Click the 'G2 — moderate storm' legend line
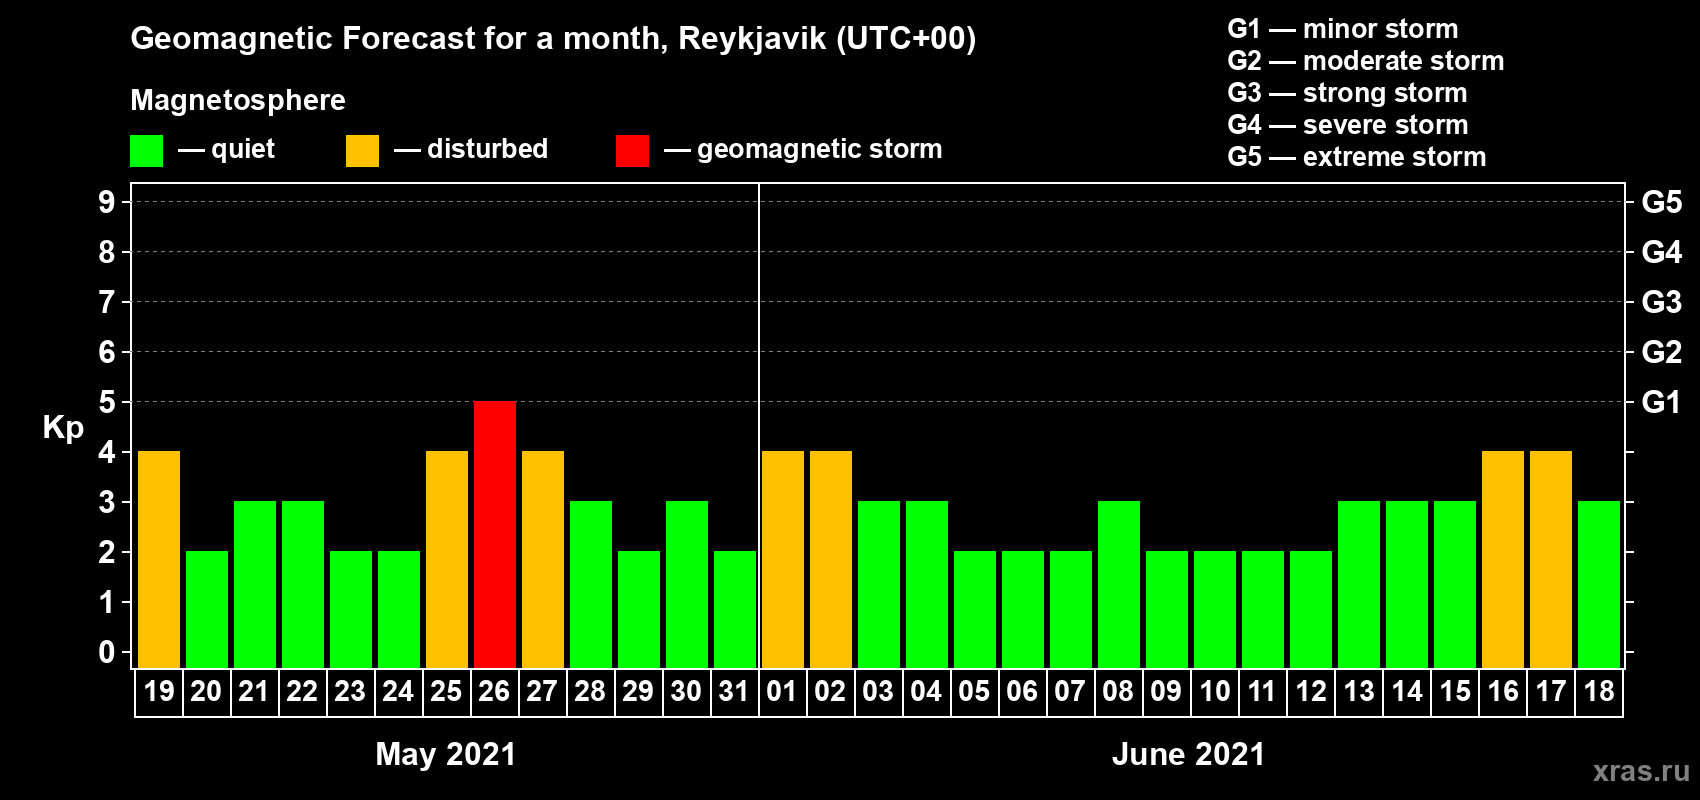1700x800 pixels. coord(1366,61)
